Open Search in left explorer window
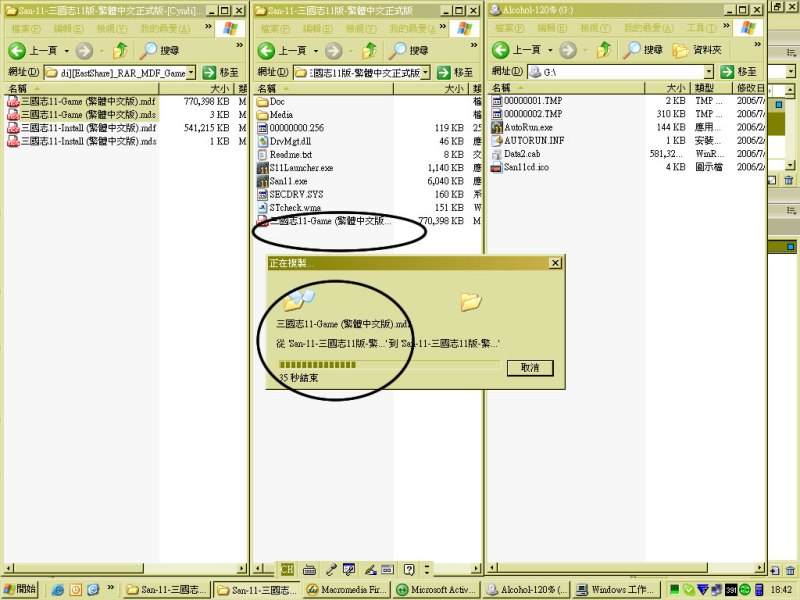Image resolution: width=800 pixels, height=600 pixels. point(159,51)
